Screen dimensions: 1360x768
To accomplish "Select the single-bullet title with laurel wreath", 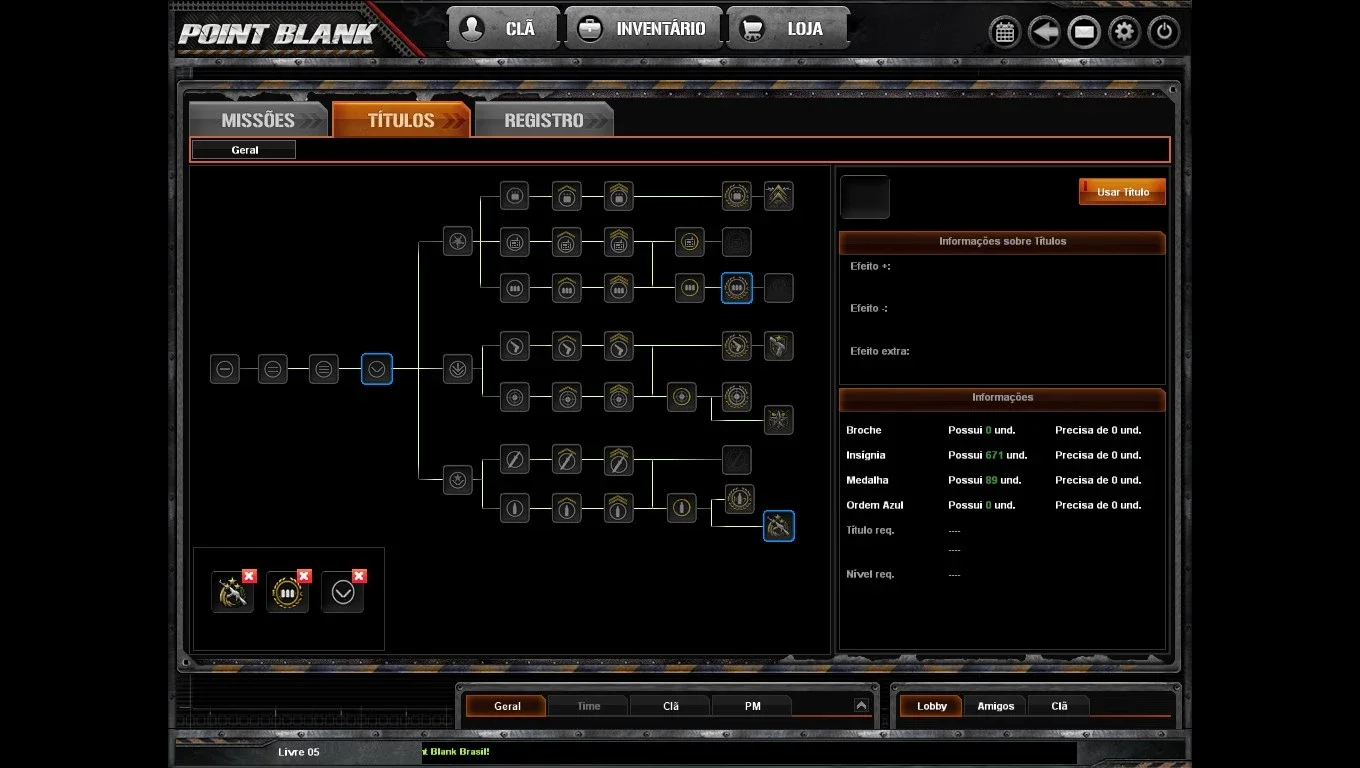I will (740, 499).
